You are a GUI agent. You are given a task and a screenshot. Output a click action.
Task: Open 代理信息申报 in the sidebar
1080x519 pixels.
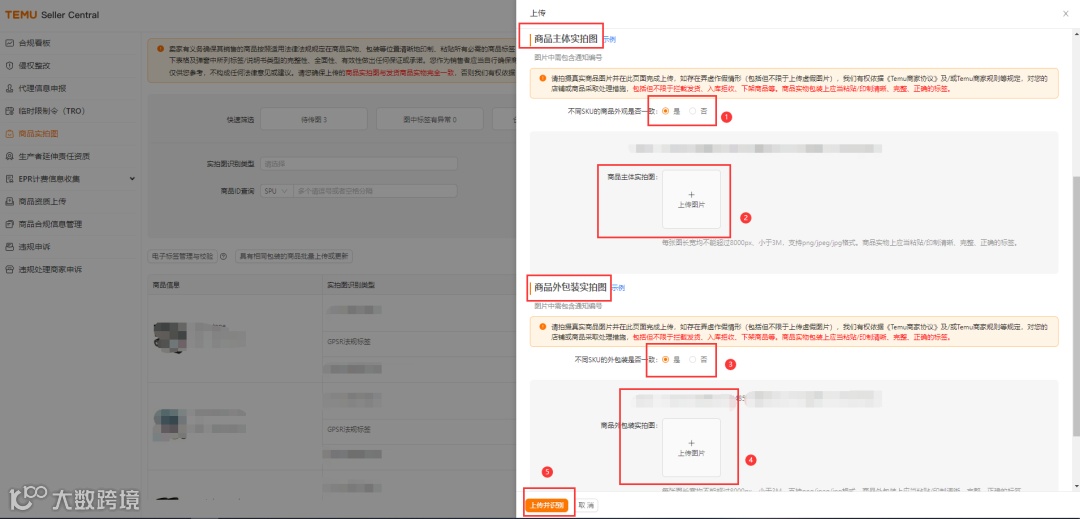coord(42,88)
